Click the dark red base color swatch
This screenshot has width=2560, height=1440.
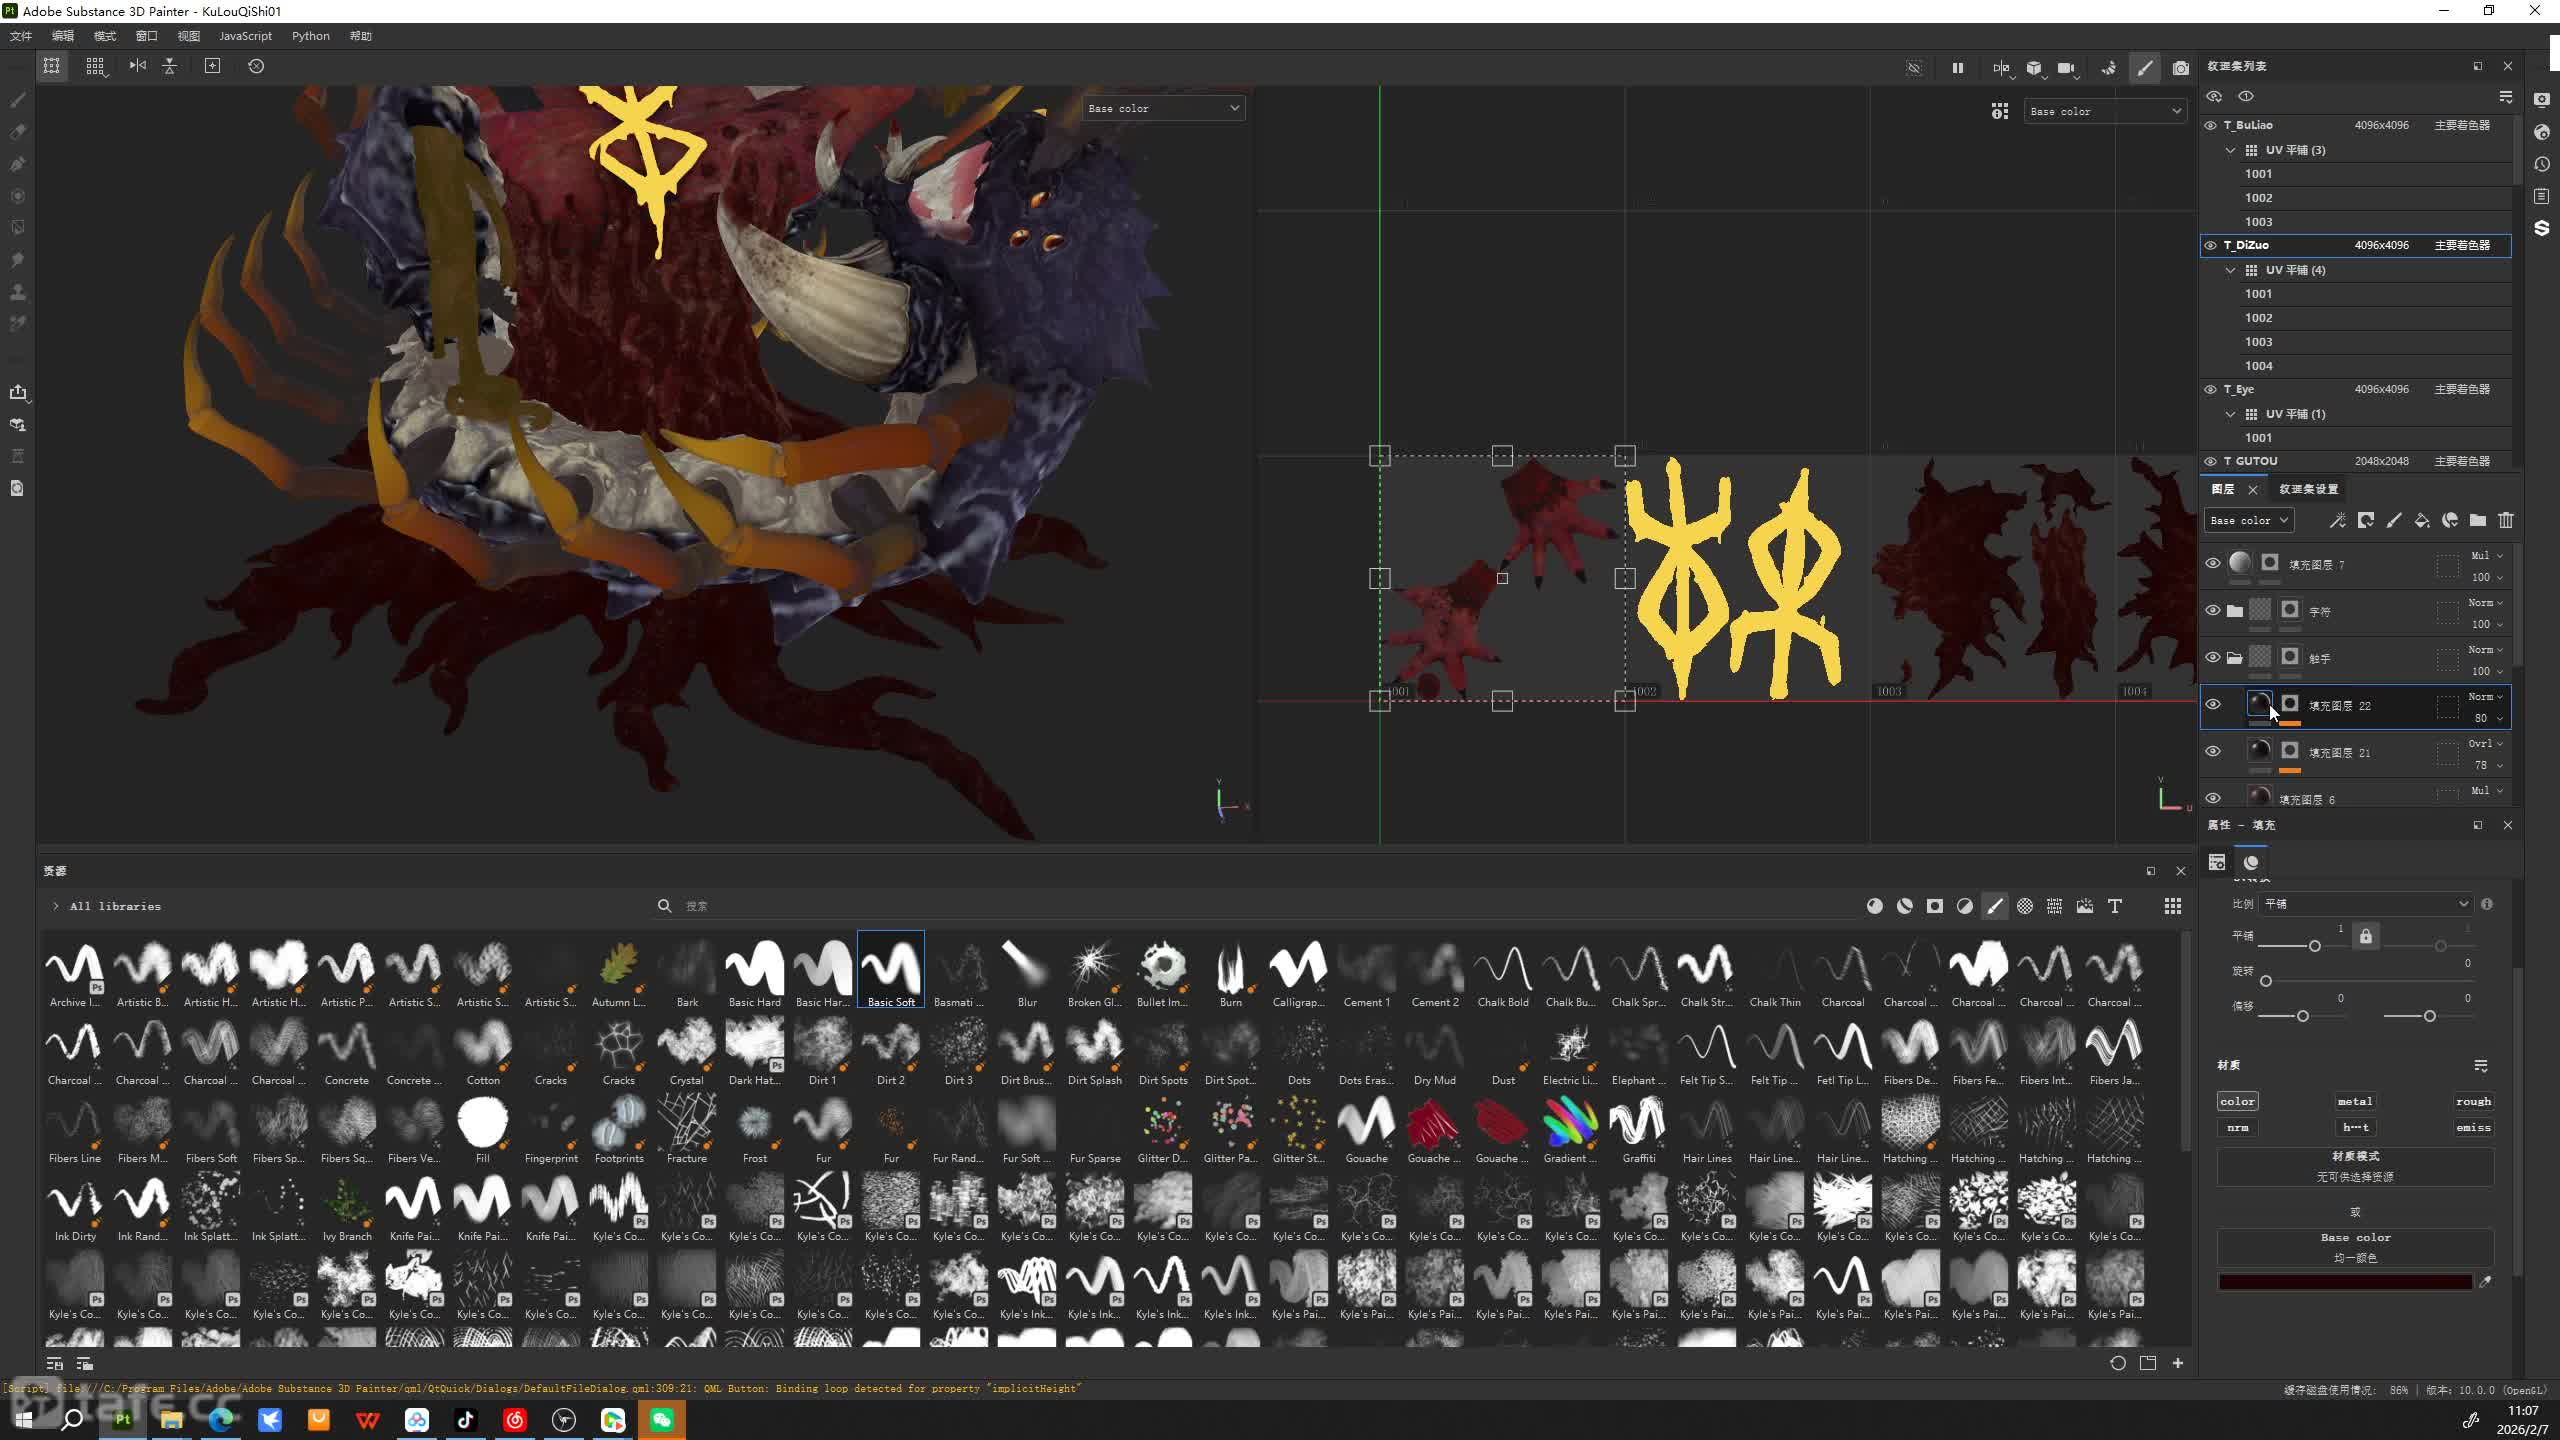[2344, 1282]
